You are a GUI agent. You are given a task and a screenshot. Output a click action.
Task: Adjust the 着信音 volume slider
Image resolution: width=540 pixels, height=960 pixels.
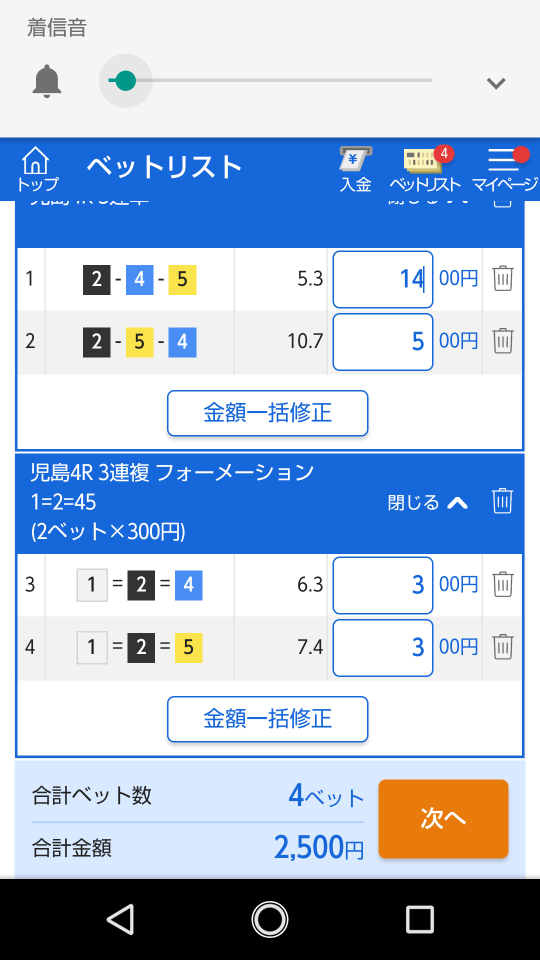(x=270, y=80)
